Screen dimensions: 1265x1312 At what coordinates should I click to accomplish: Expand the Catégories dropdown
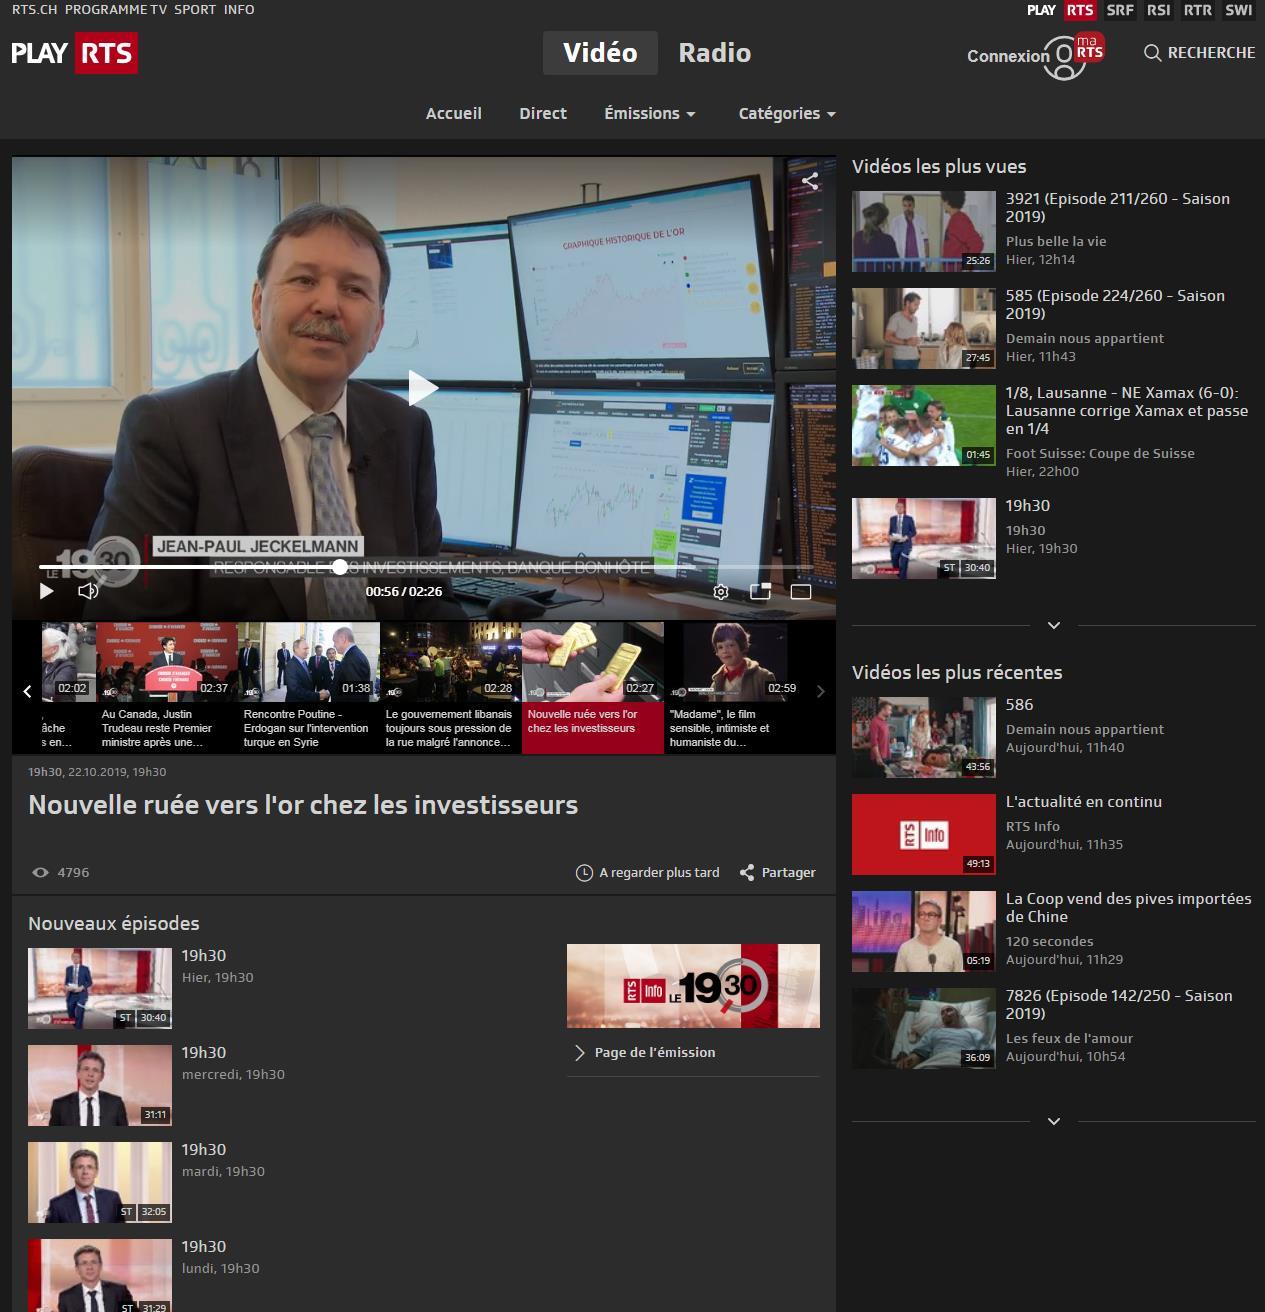tap(787, 114)
